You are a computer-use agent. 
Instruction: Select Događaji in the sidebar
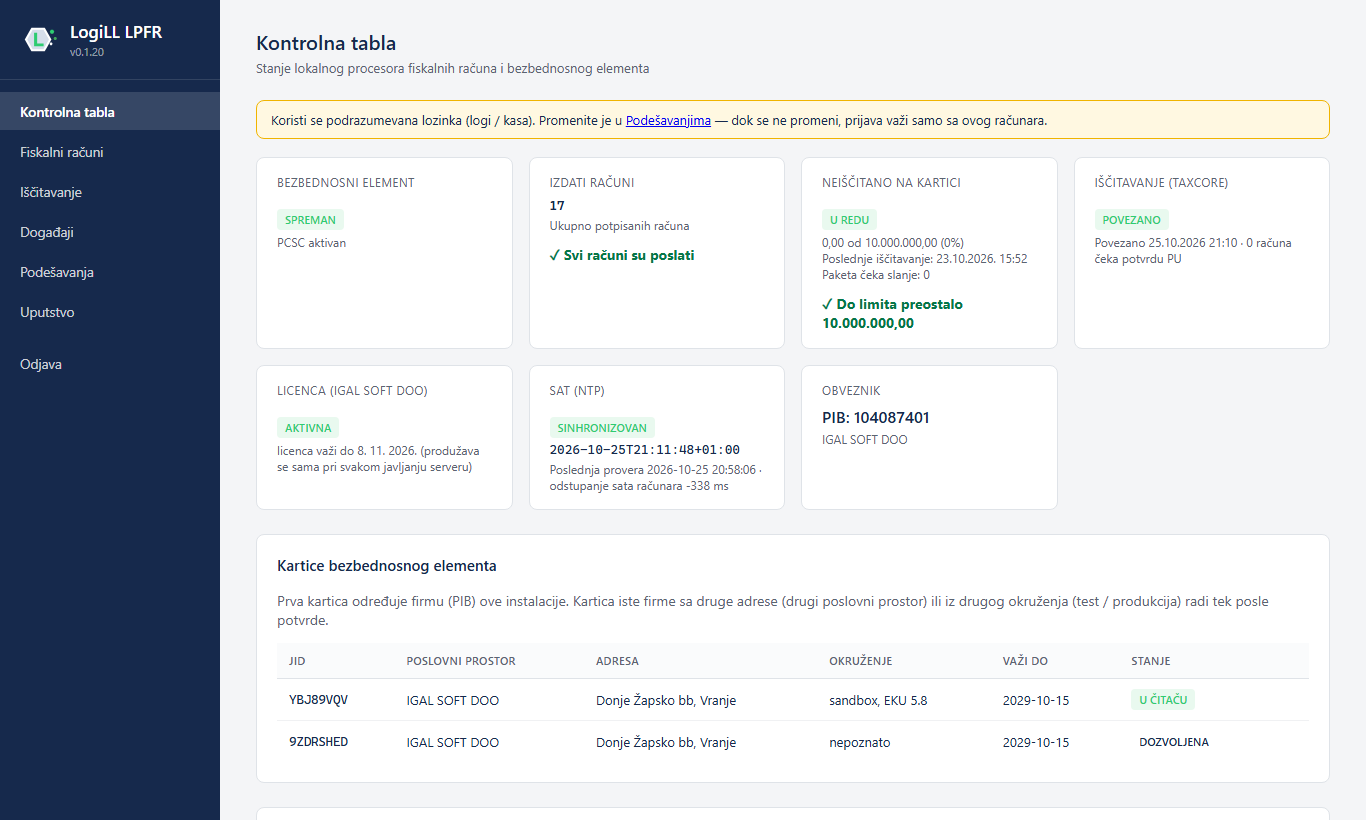click(x=110, y=232)
